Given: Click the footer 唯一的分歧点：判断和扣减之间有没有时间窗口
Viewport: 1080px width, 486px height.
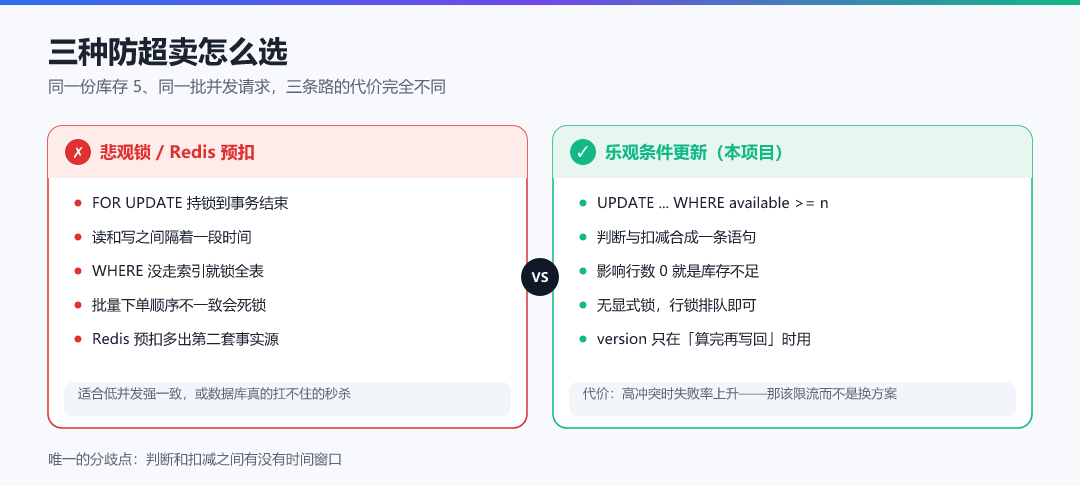Looking at the screenshot, I should click(195, 459).
